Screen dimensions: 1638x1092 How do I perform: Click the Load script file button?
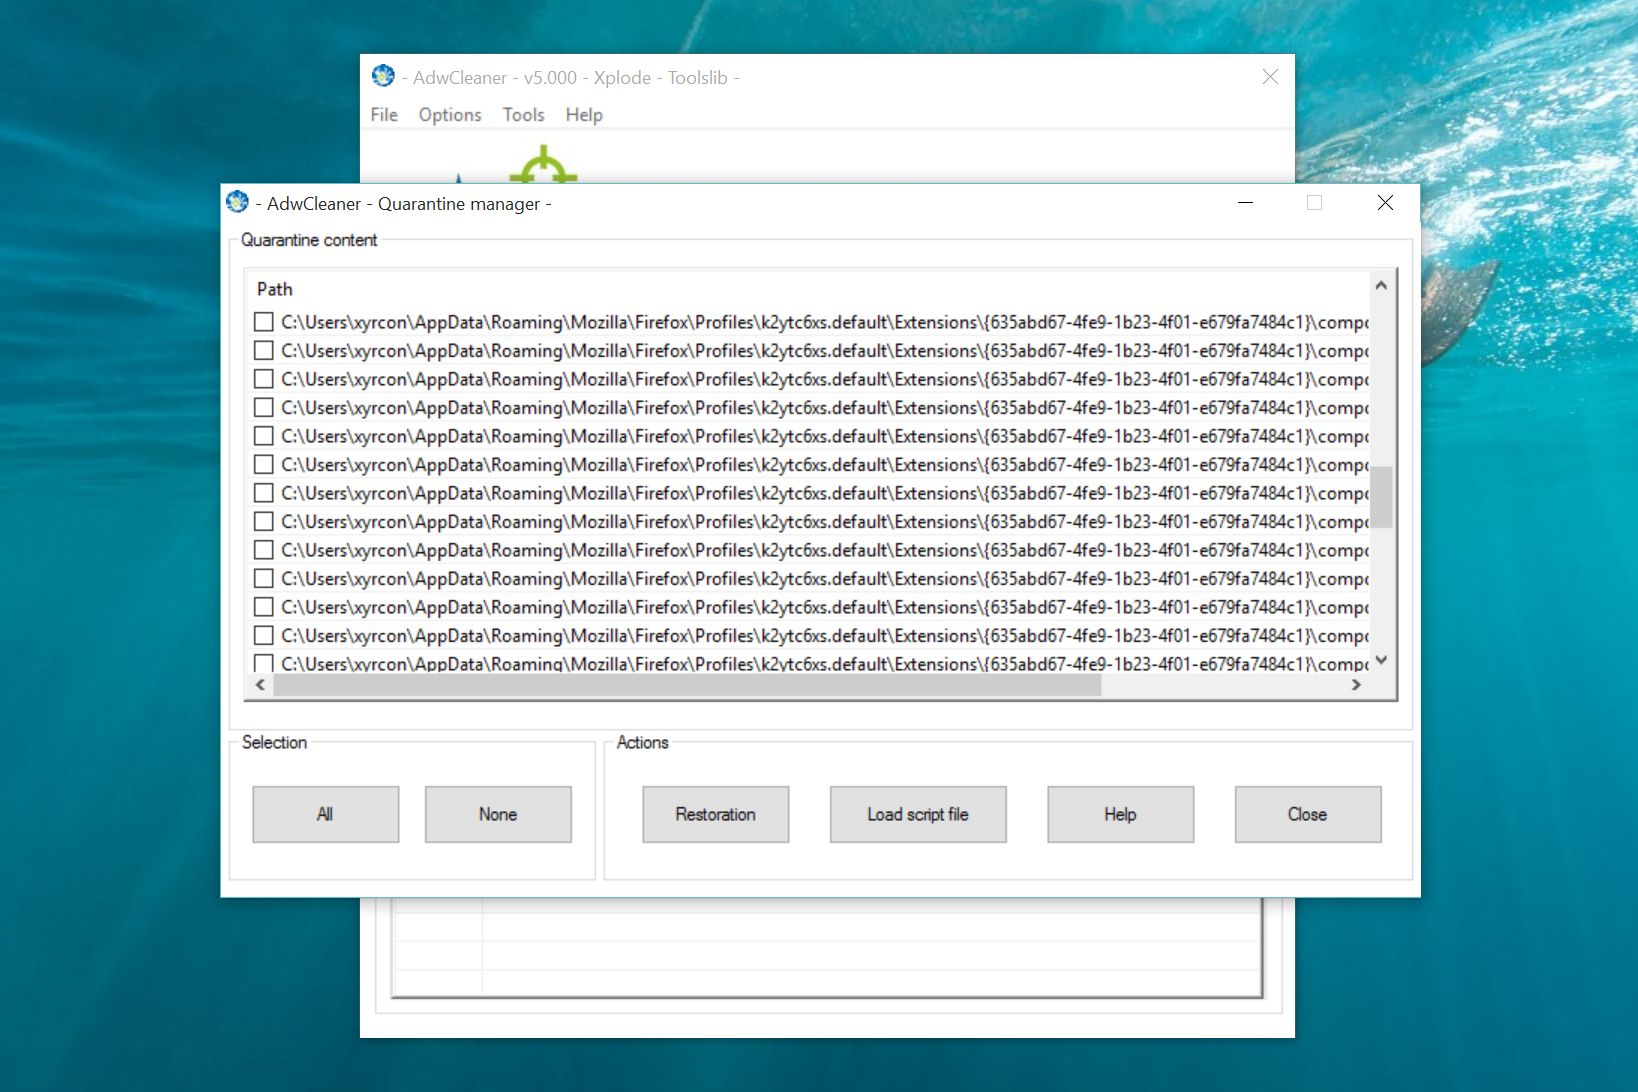[x=918, y=814]
